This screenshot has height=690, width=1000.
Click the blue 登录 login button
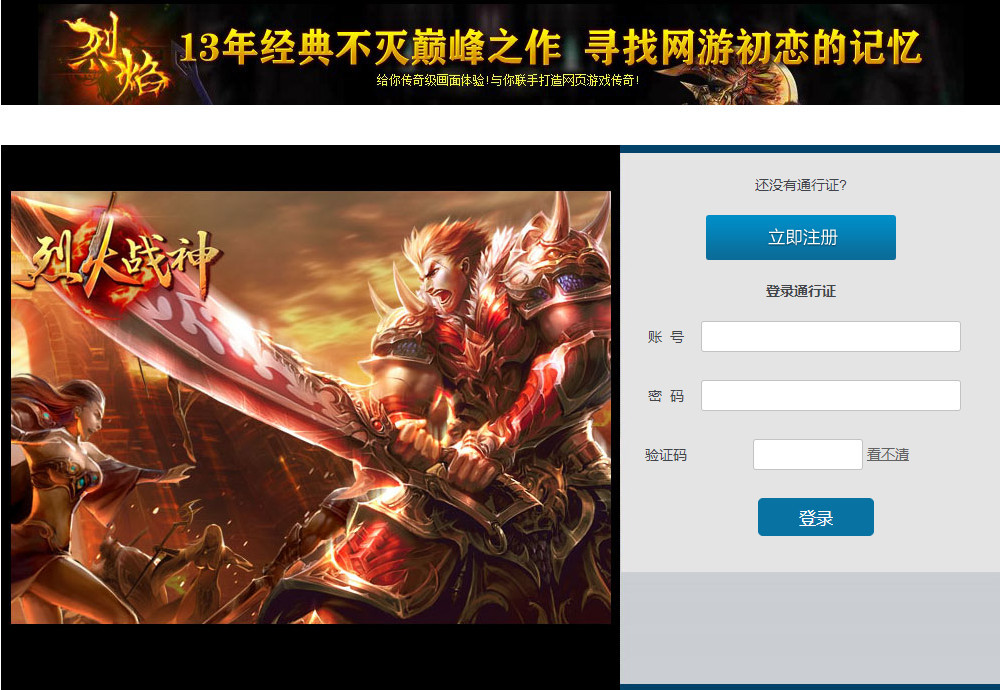[x=816, y=517]
